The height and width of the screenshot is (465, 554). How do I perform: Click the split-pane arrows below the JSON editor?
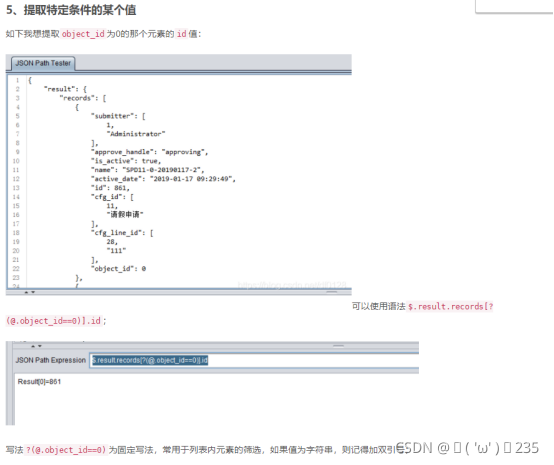coord(30,292)
